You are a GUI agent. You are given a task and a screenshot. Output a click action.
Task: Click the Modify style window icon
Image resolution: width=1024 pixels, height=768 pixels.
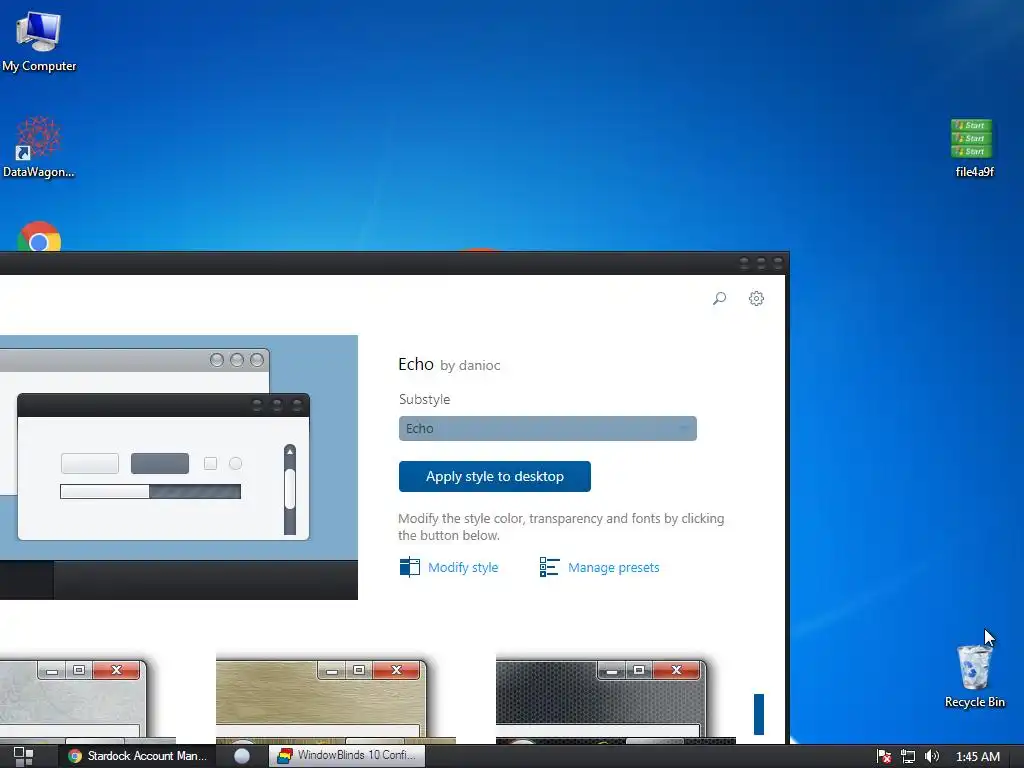pos(409,567)
